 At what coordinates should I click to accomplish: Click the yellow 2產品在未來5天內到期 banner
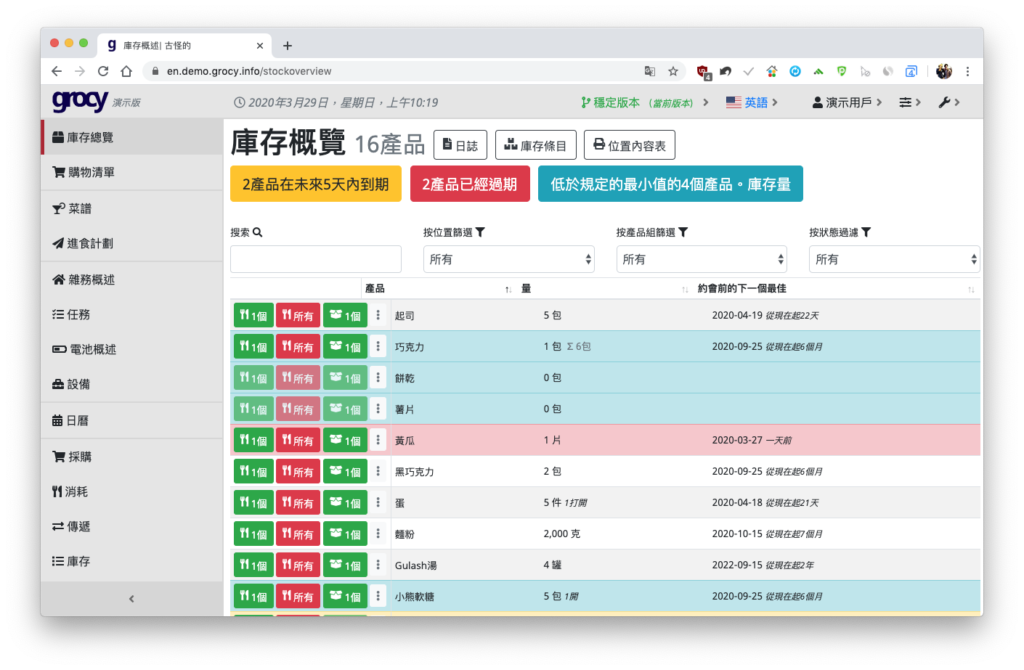(x=315, y=184)
